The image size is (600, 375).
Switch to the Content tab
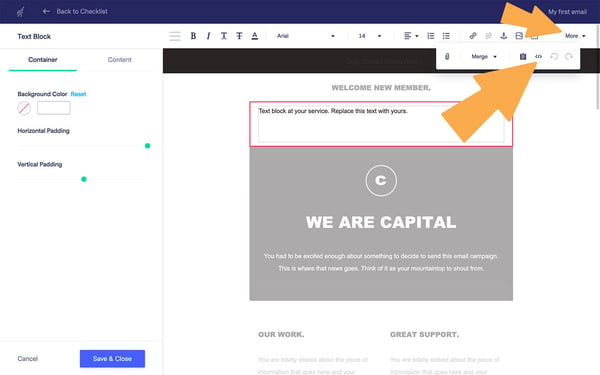point(119,60)
